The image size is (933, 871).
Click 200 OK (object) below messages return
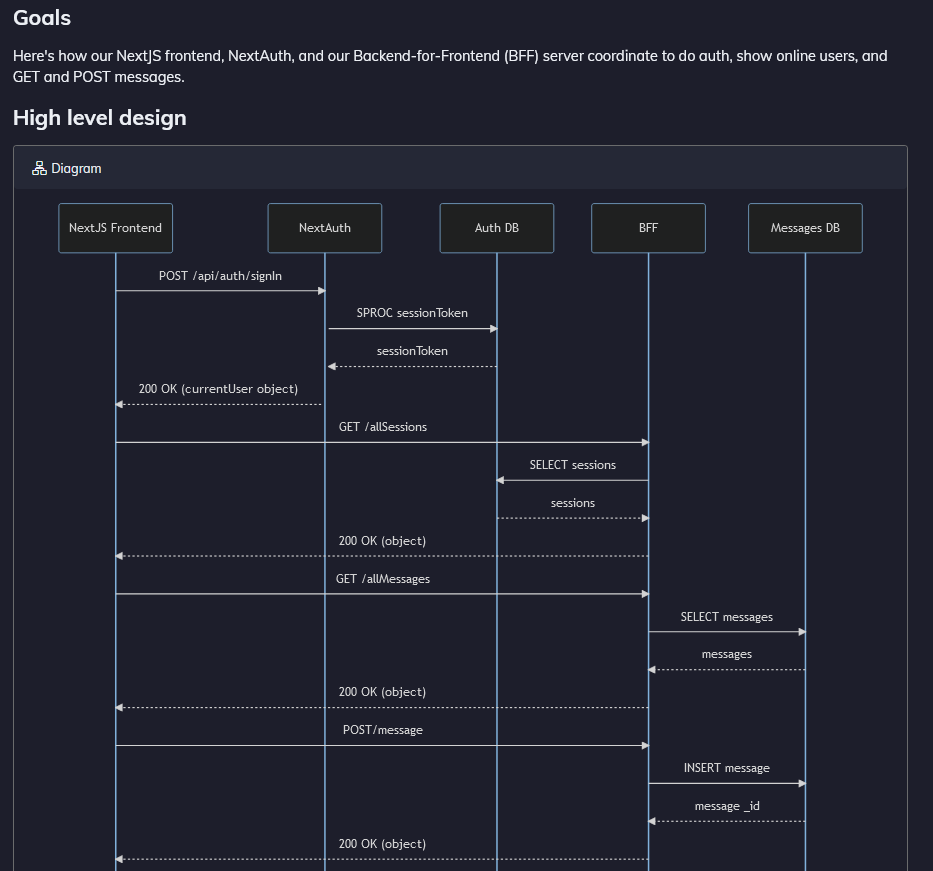tap(382, 692)
